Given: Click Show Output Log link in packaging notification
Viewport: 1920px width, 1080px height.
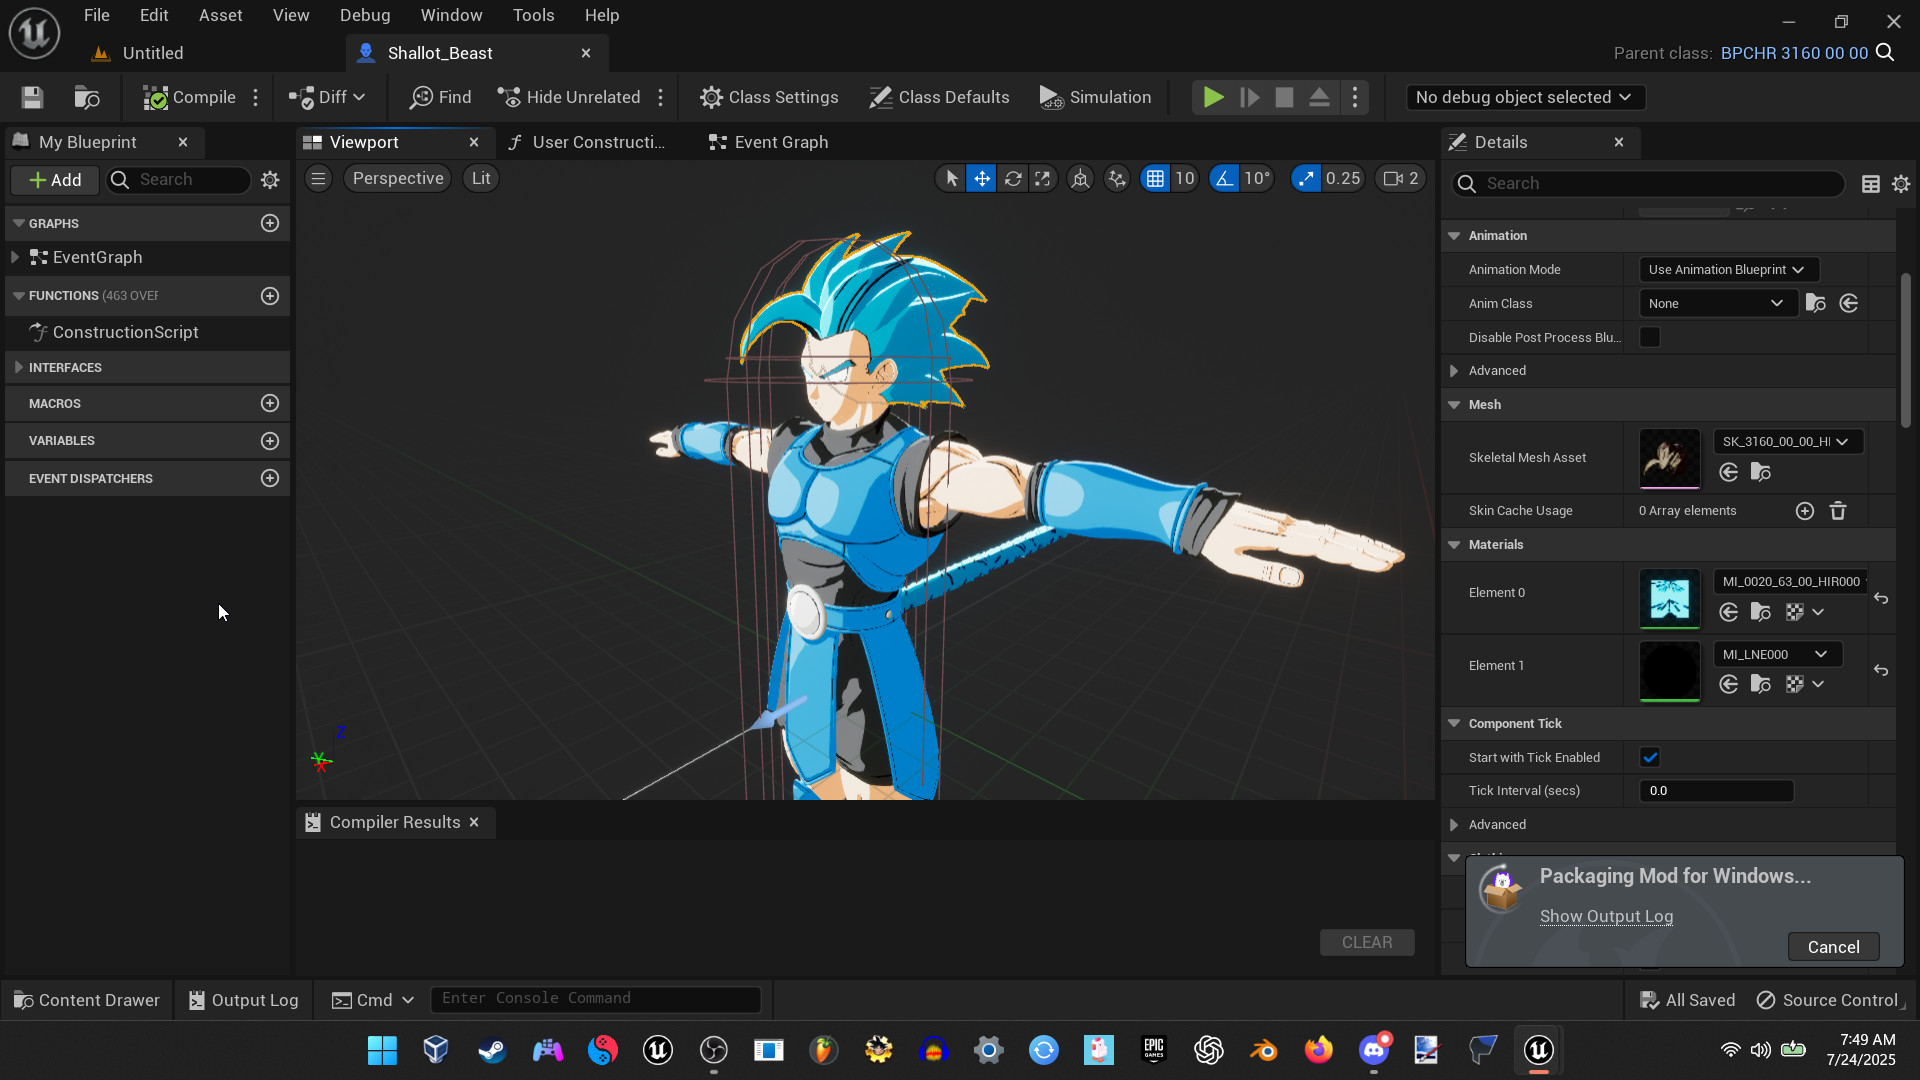Looking at the screenshot, I should coord(1606,916).
